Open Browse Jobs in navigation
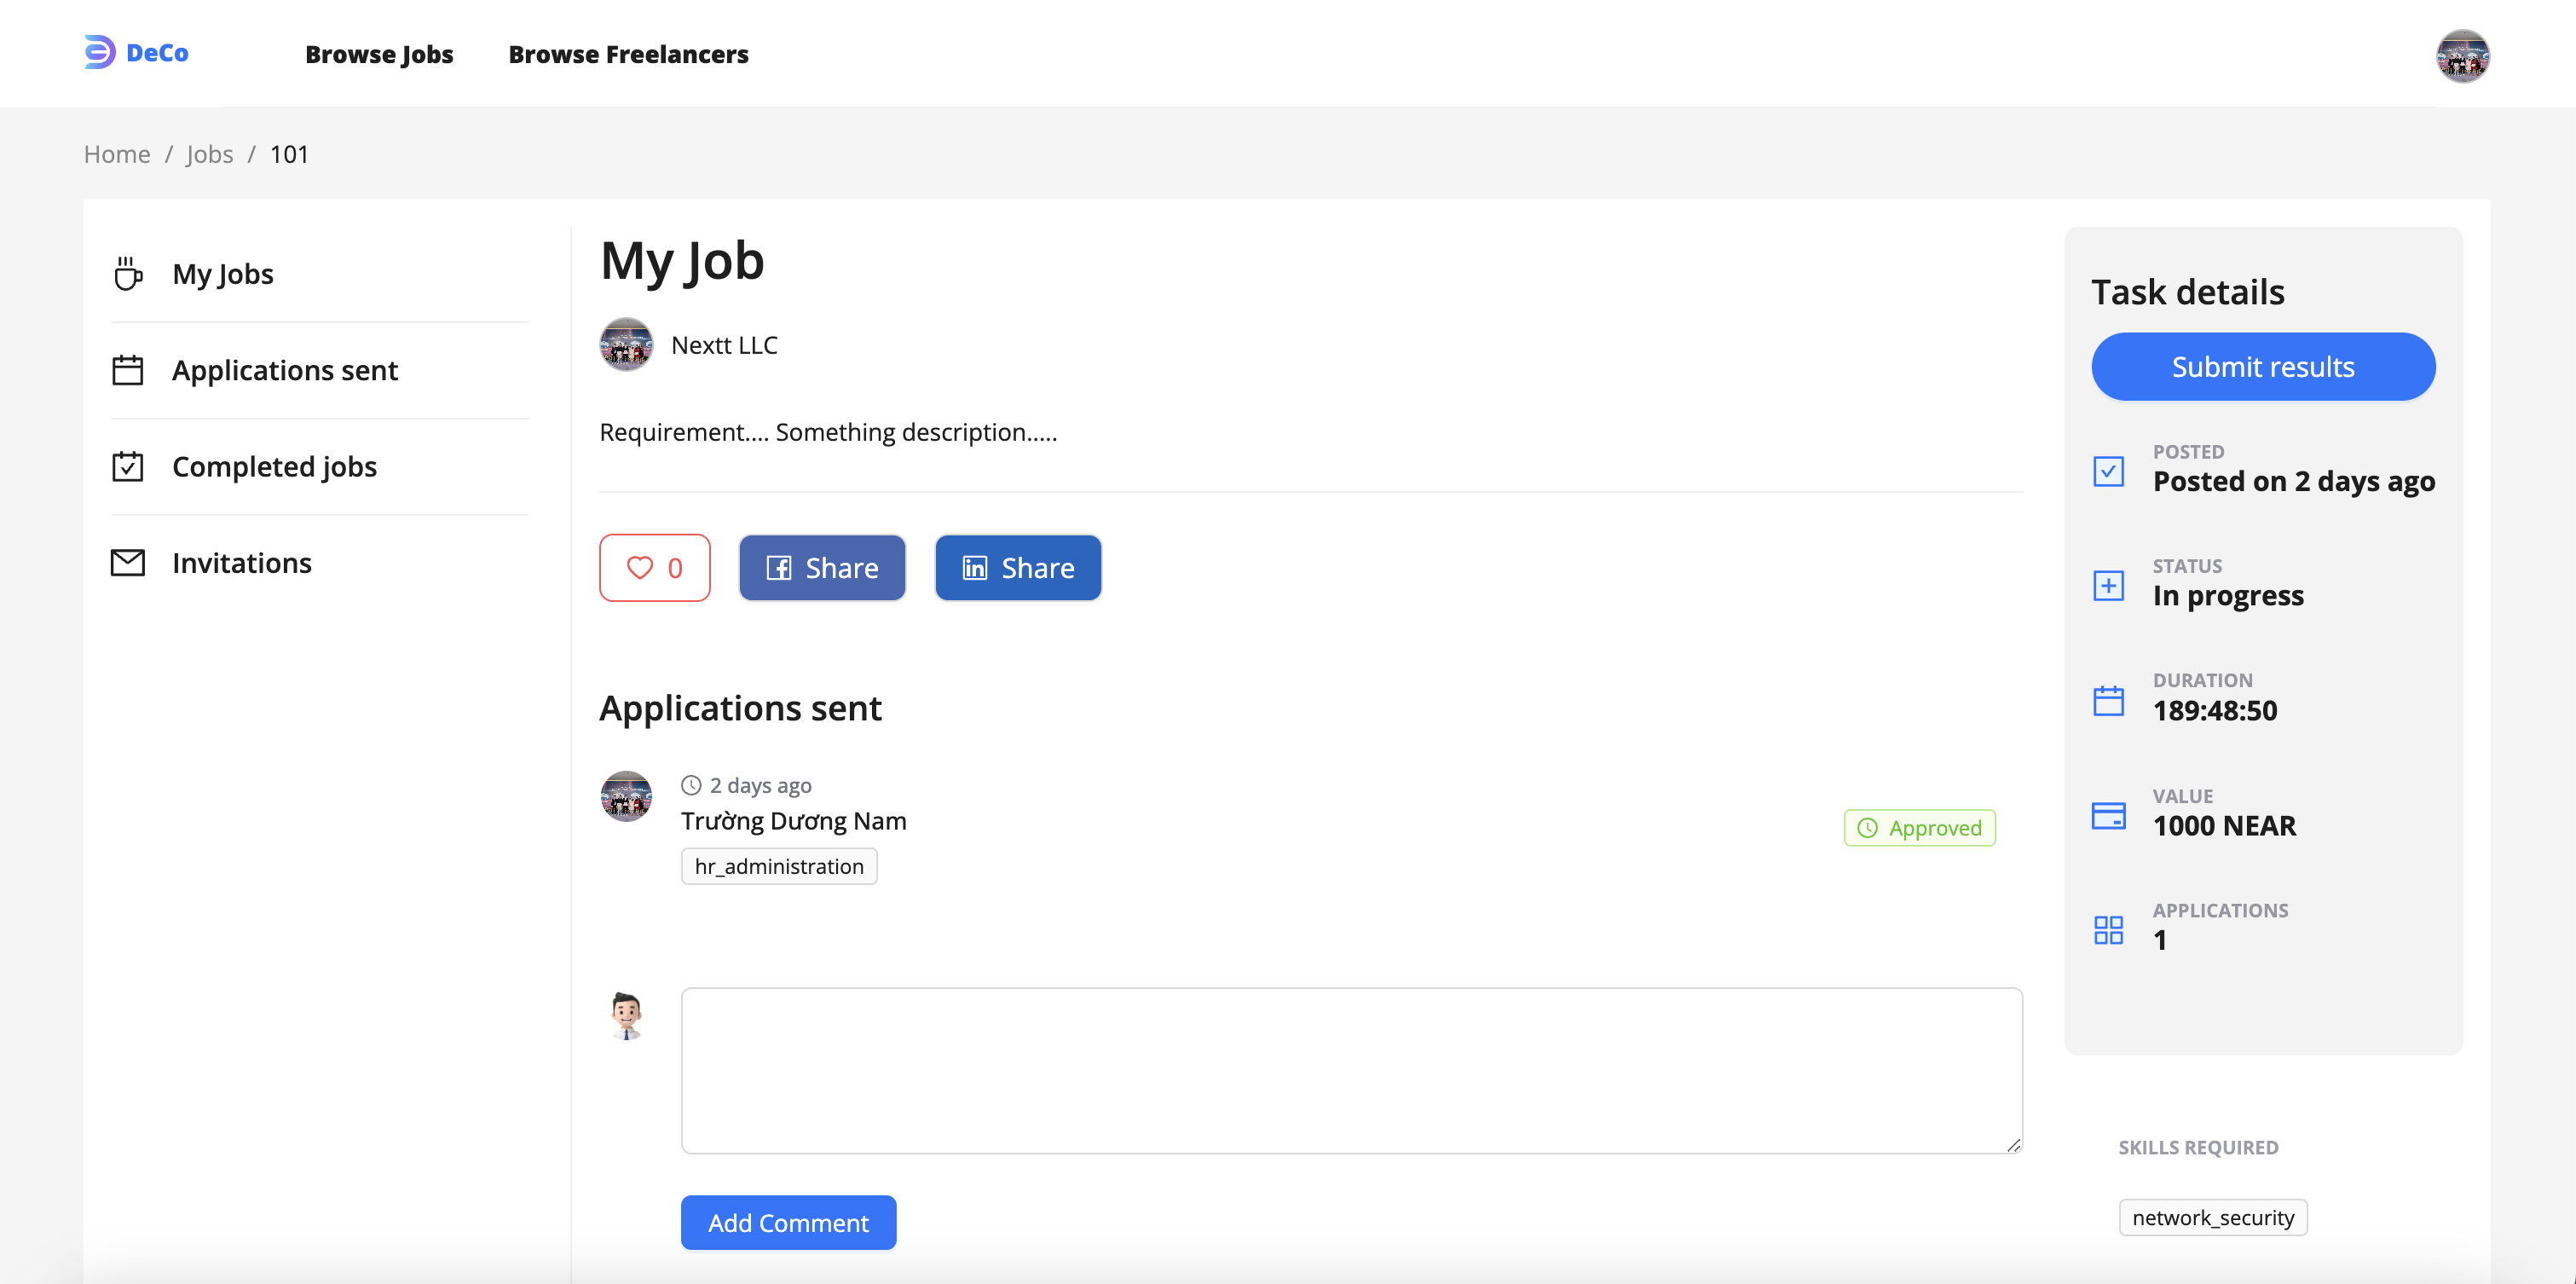 [x=379, y=54]
